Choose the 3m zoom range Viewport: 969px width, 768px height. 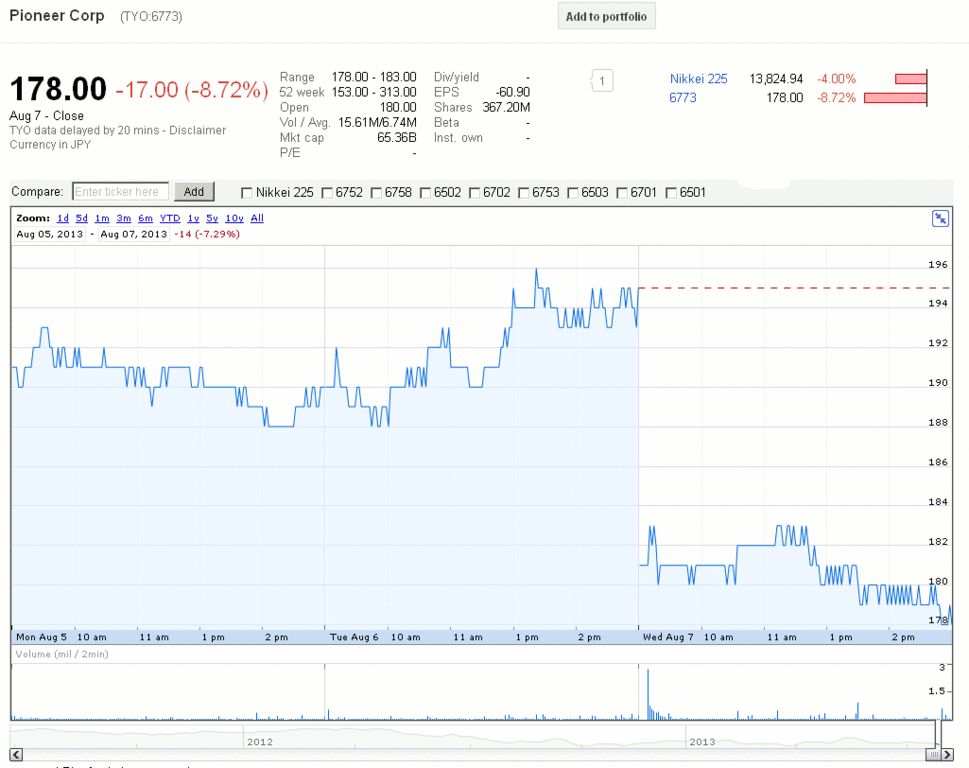coord(124,218)
